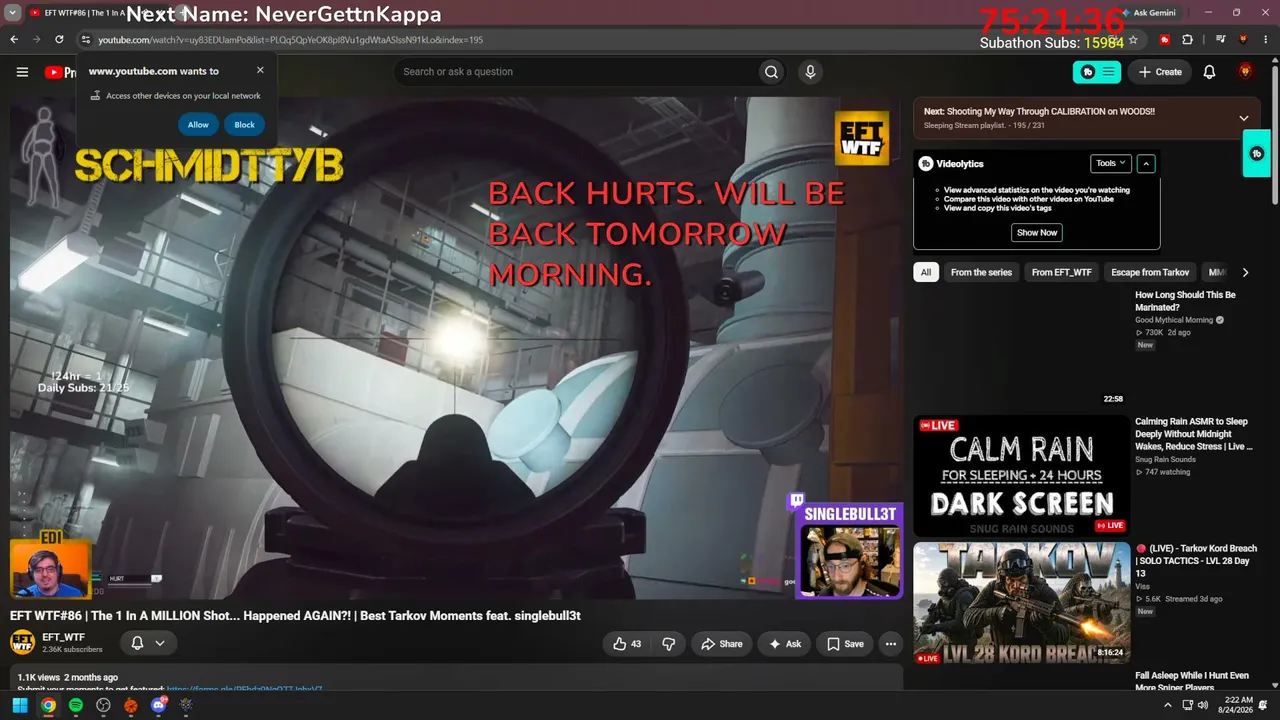
Task: Click the address bar URL
Action: [290, 40]
